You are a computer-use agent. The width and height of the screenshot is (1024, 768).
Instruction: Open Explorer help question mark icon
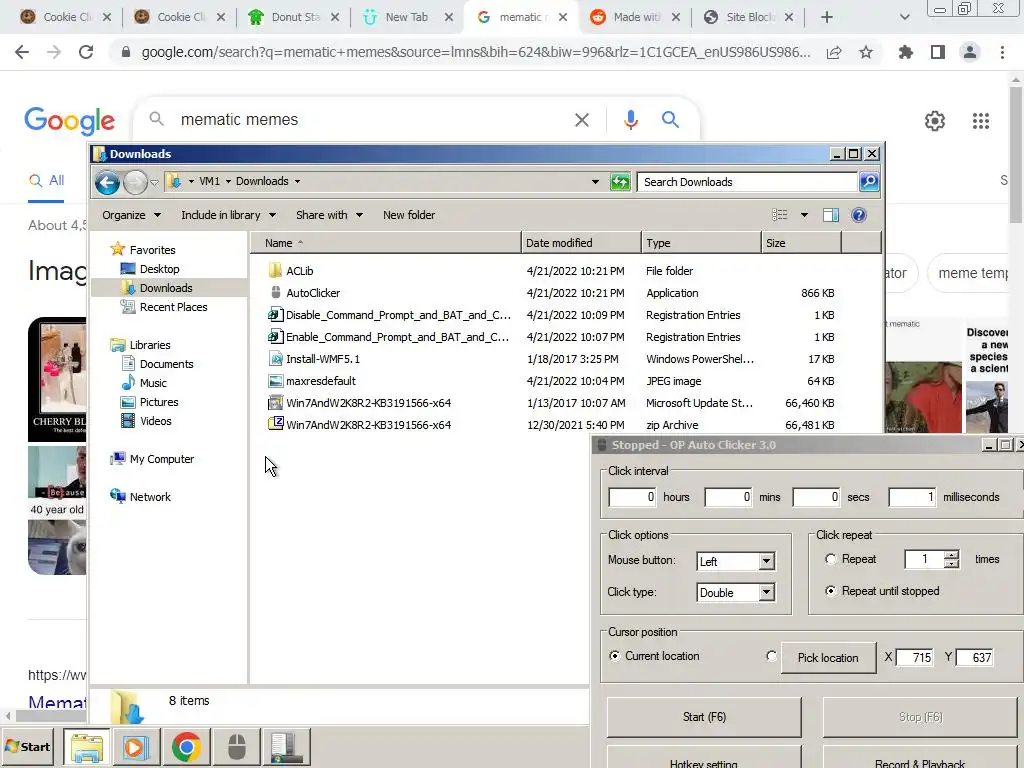tap(859, 215)
